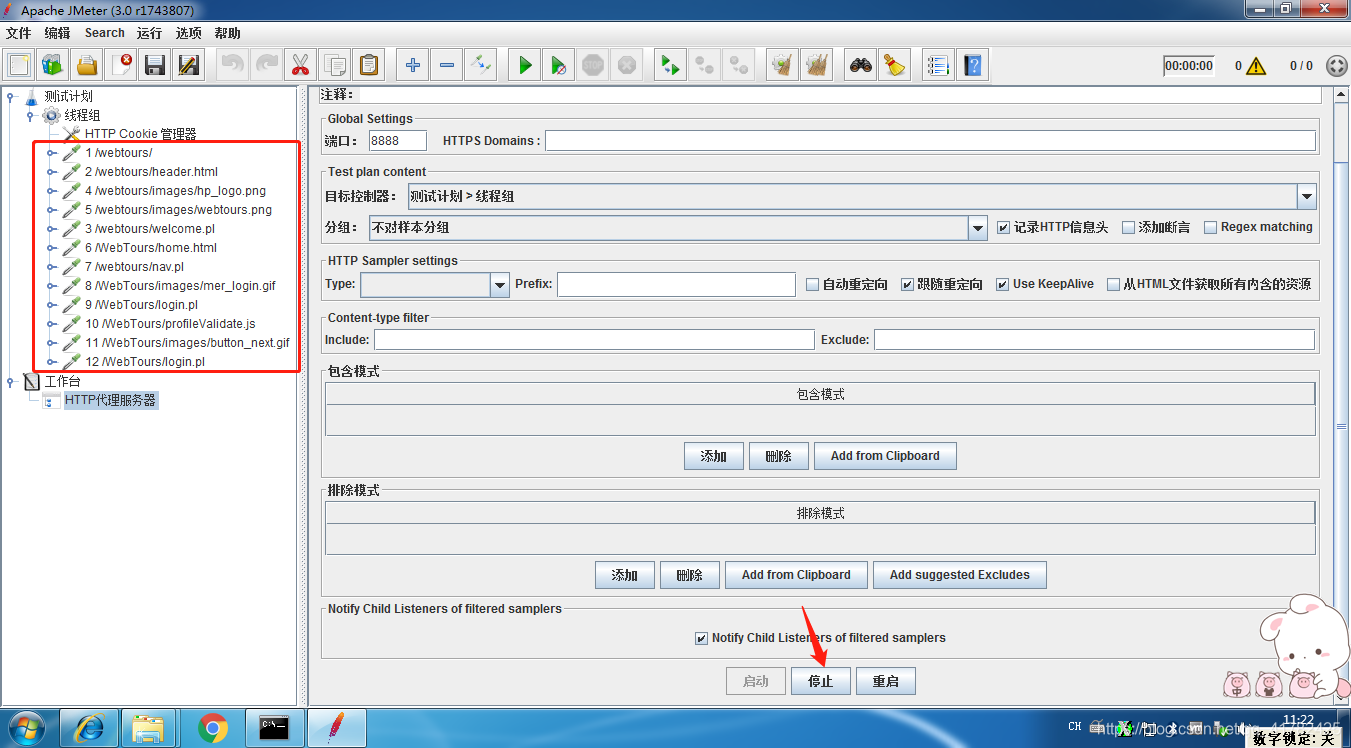Enable the Regex matching checkbox
1351x748 pixels.
(1210, 228)
